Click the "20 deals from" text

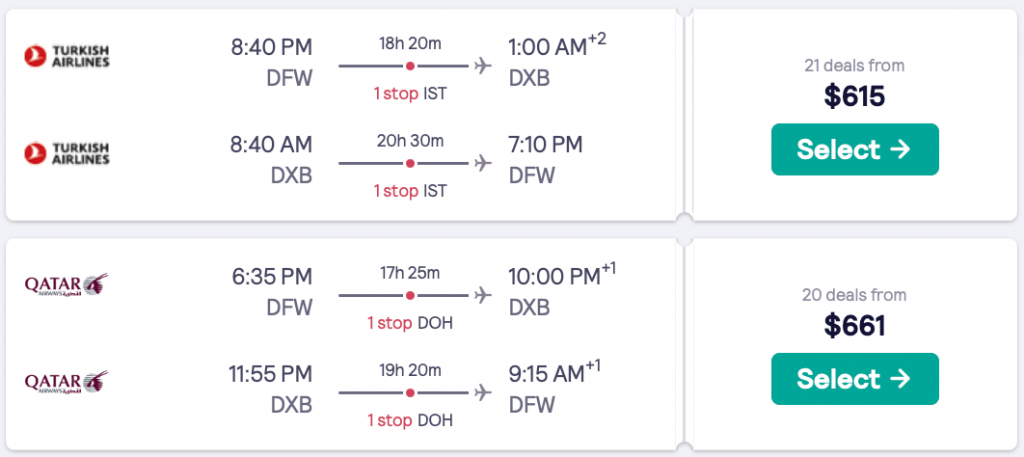[855, 295]
